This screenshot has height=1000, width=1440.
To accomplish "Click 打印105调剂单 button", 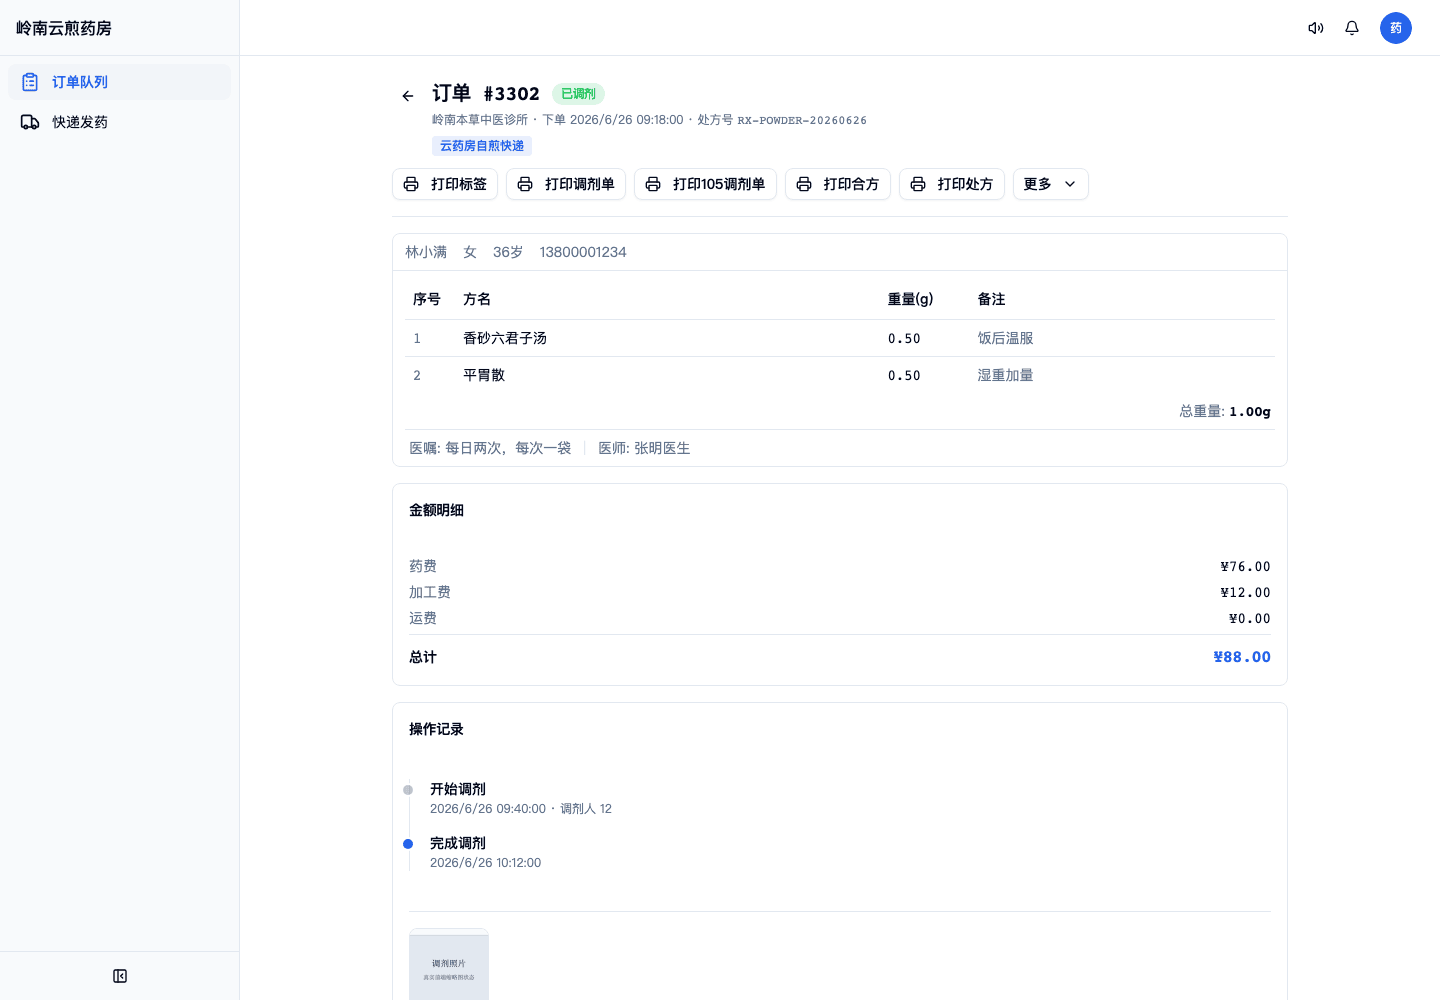I will coord(705,184).
